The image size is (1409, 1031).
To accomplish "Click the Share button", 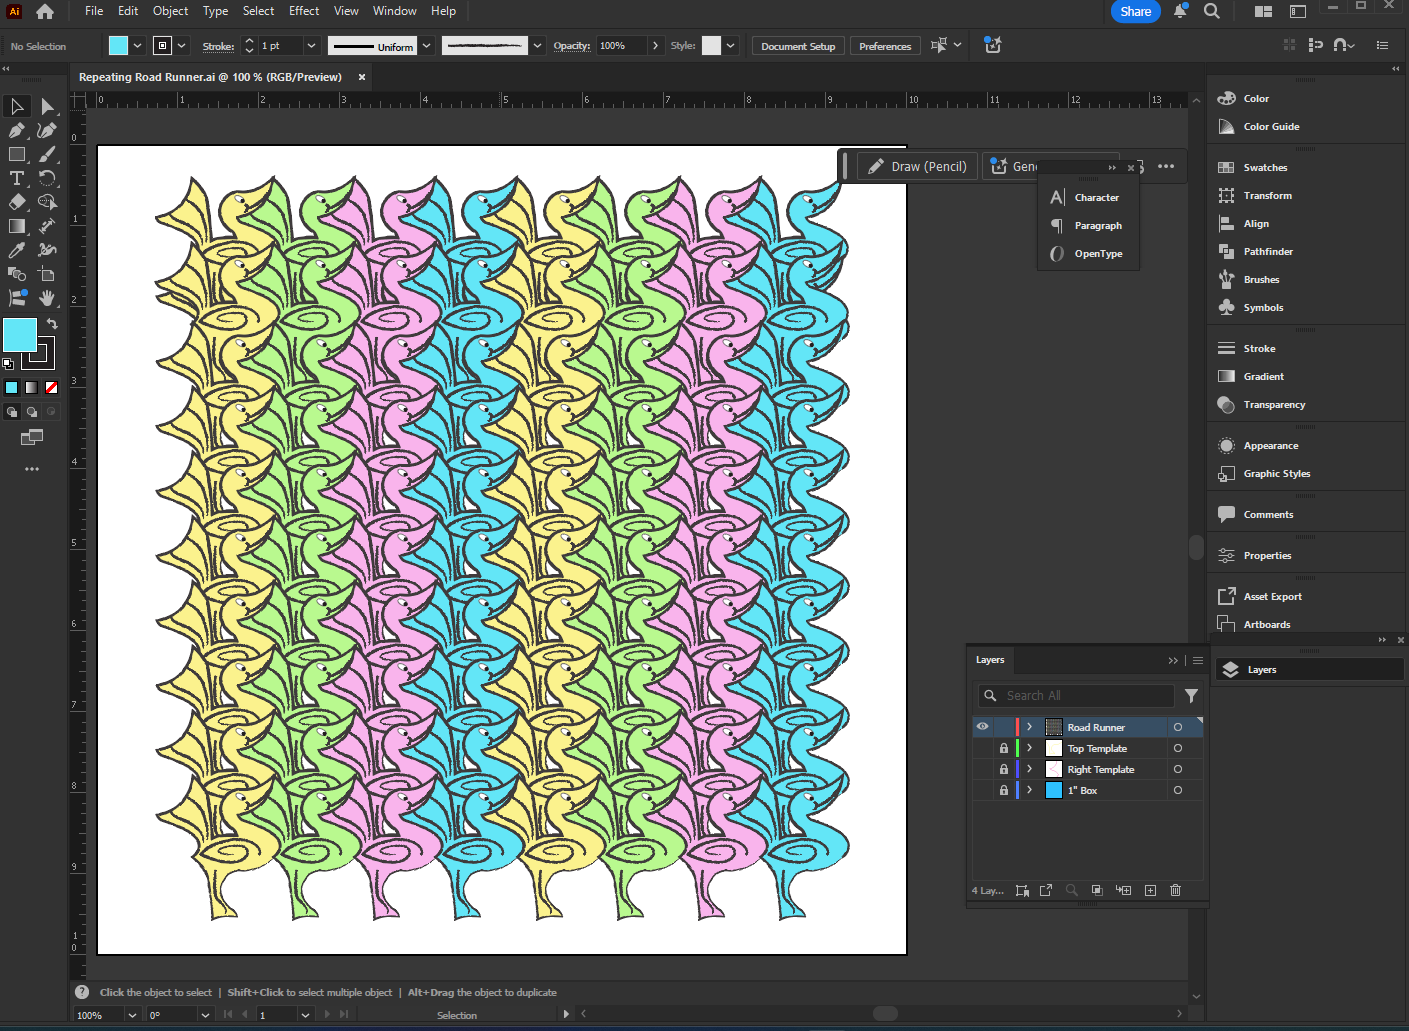I will click(1135, 11).
